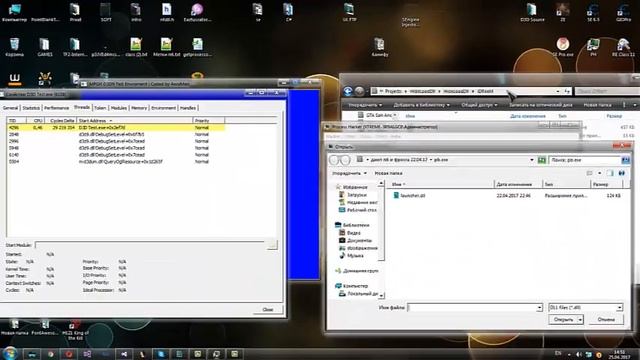640x360 pixels.
Task: Click back button in Открыть dialog
Action: (x=334, y=160)
